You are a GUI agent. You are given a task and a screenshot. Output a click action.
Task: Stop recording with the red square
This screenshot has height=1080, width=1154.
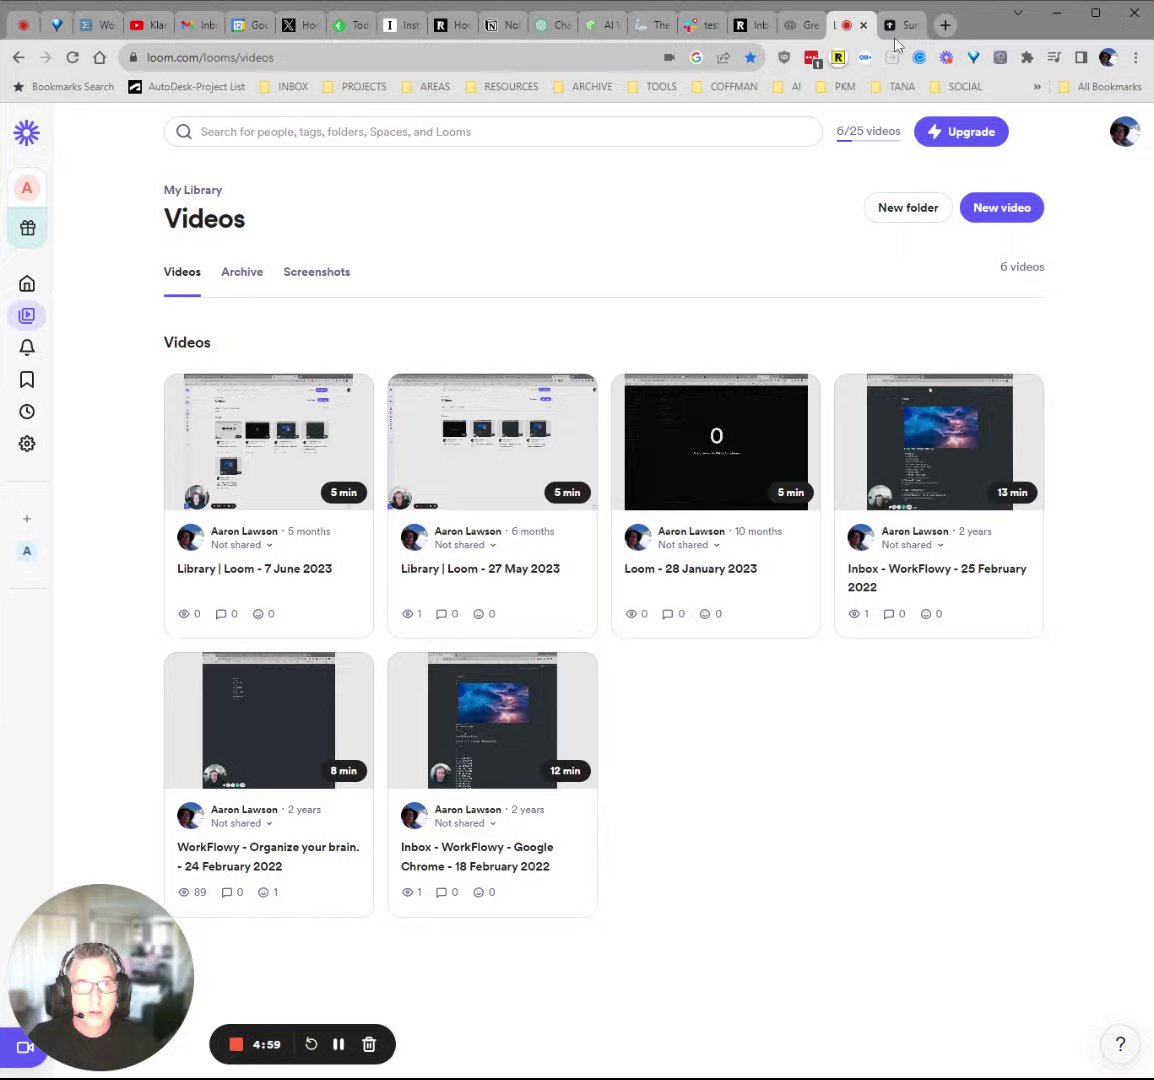click(236, 1044)
